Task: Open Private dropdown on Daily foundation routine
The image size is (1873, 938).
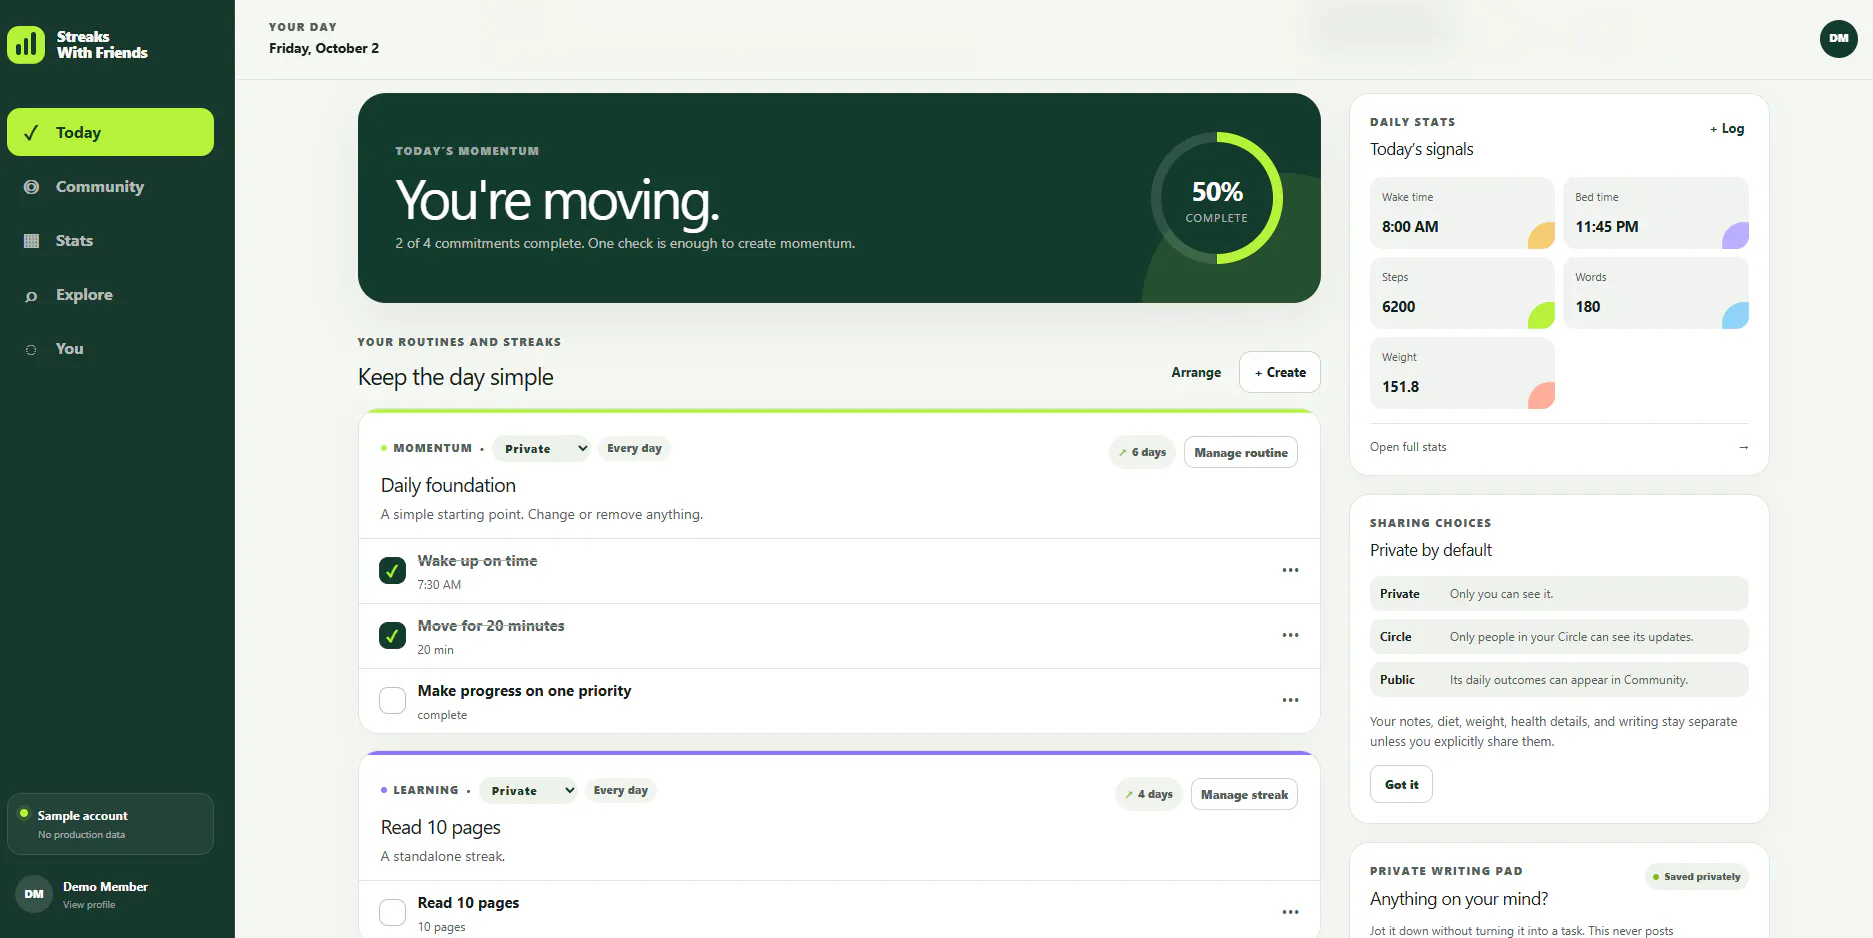Action: pyautogui.click(x=541, y=448)
